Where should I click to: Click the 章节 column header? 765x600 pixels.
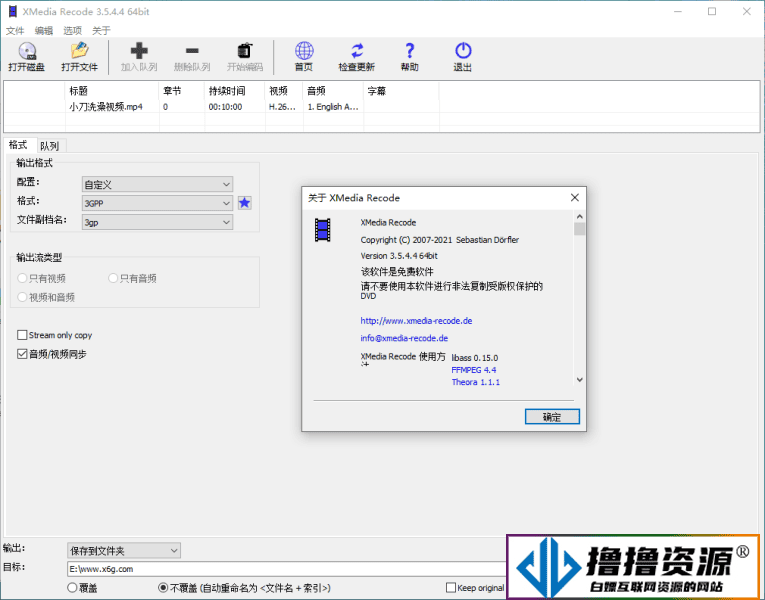pos(182,91)
